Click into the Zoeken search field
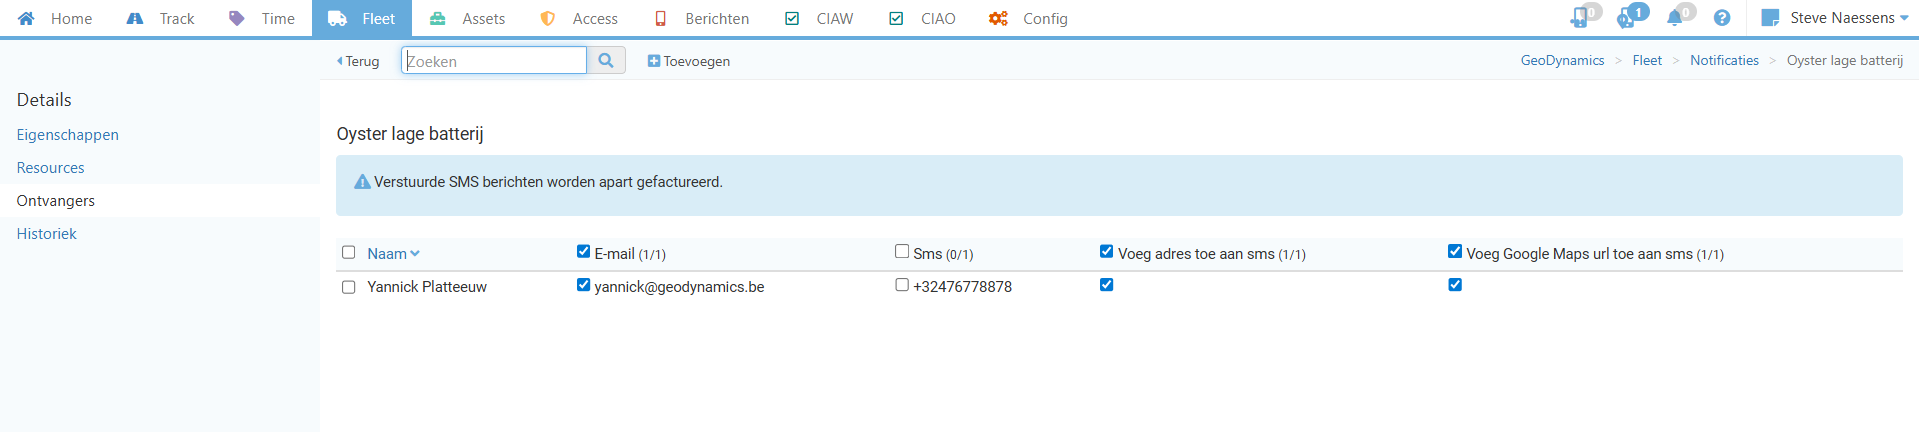Viewport: 1919px width, 432px height. 494,61
